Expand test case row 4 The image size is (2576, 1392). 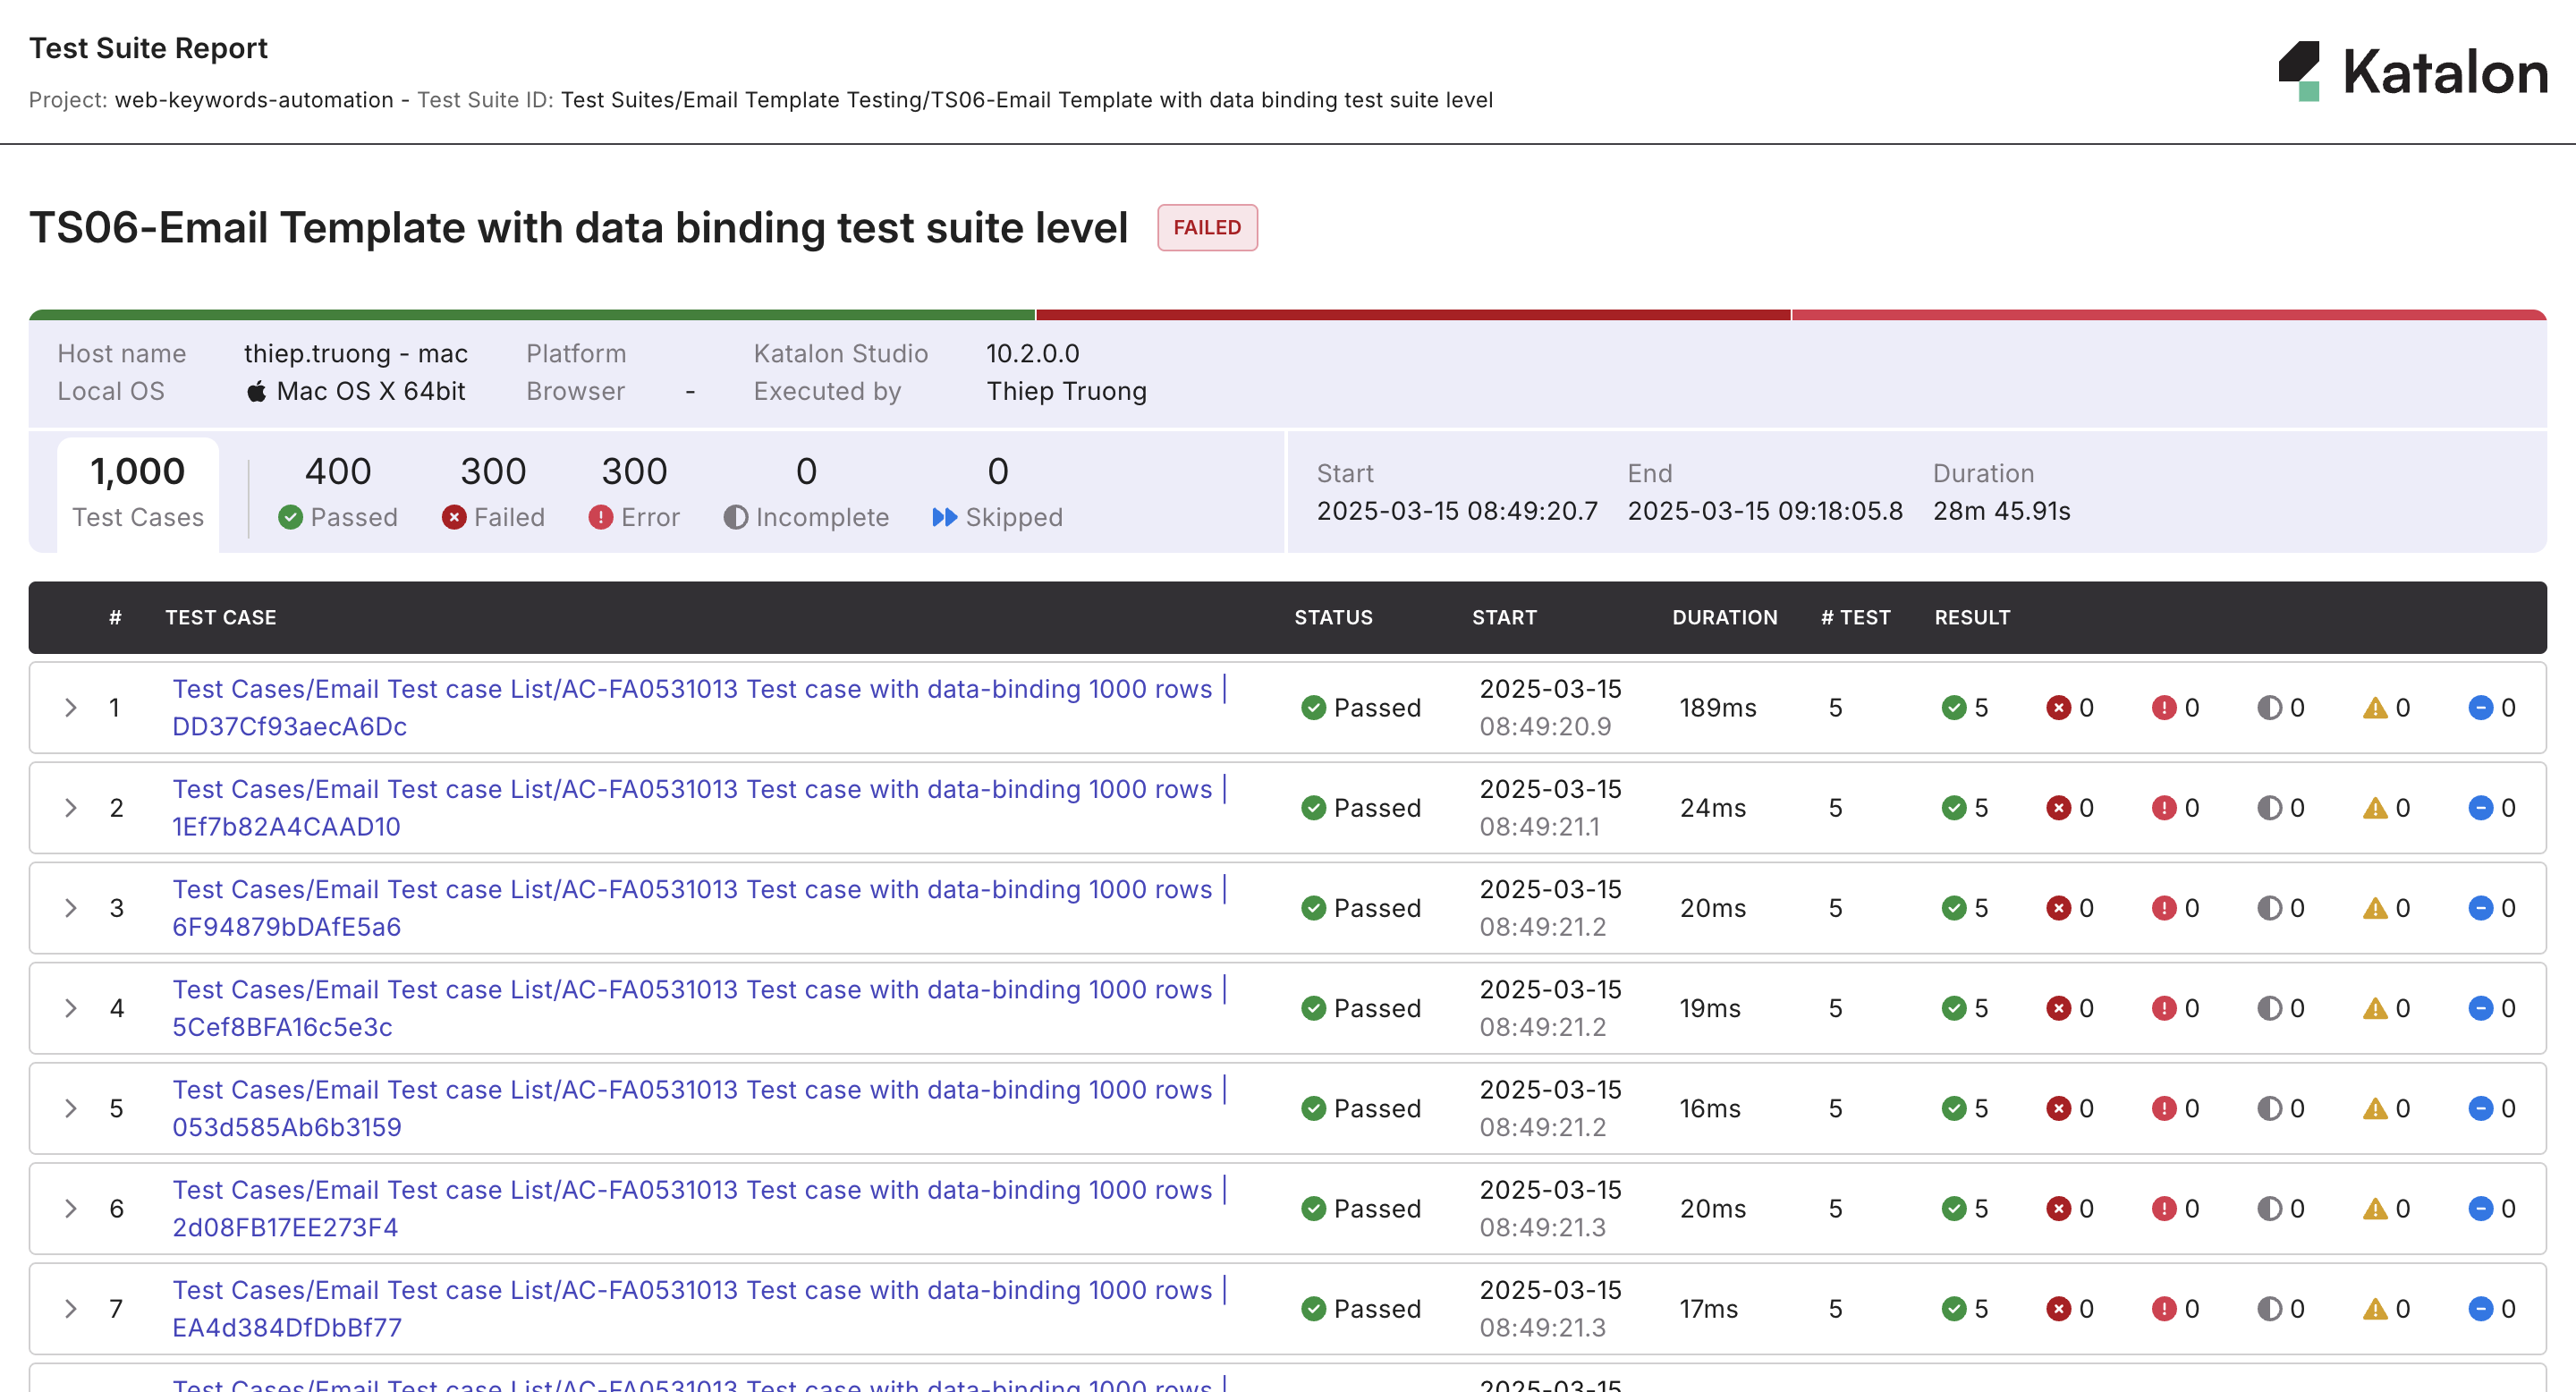click(70, 1008)
